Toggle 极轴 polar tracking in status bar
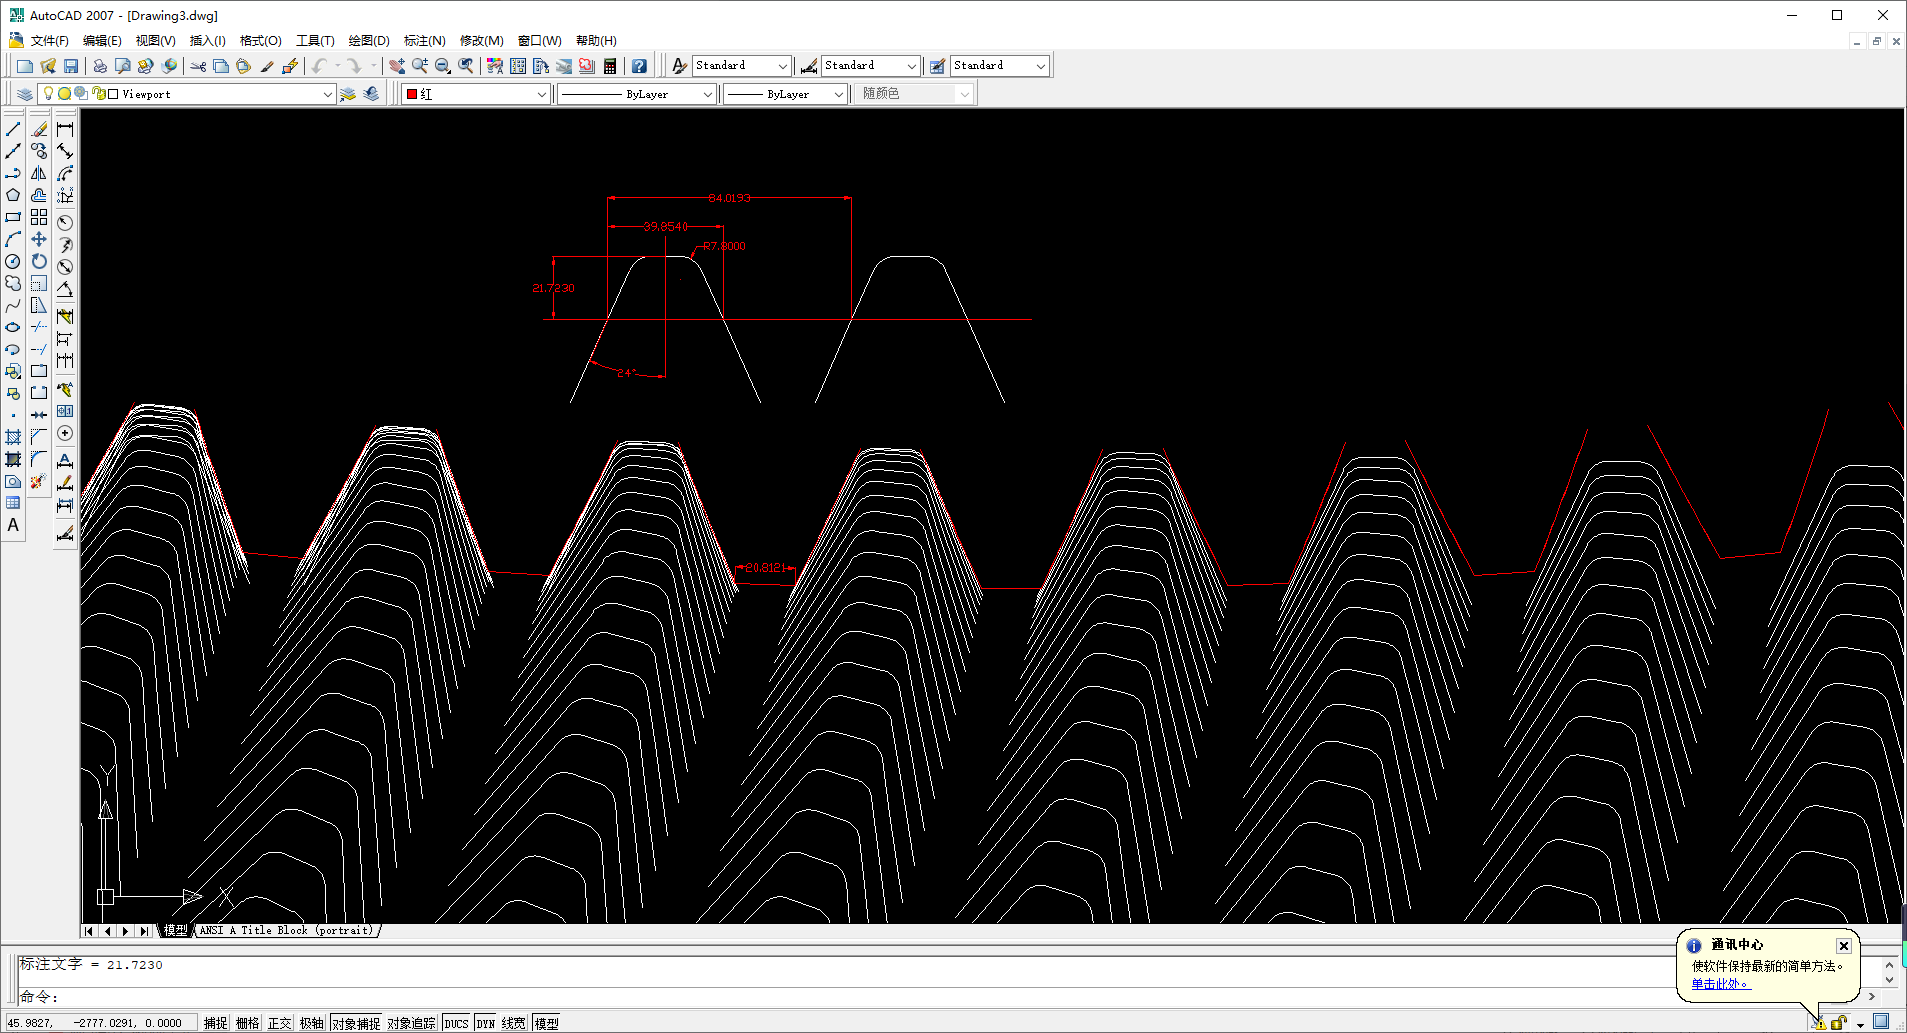This screenshot has width=1907, height=1033. [x=312, y=1023]
